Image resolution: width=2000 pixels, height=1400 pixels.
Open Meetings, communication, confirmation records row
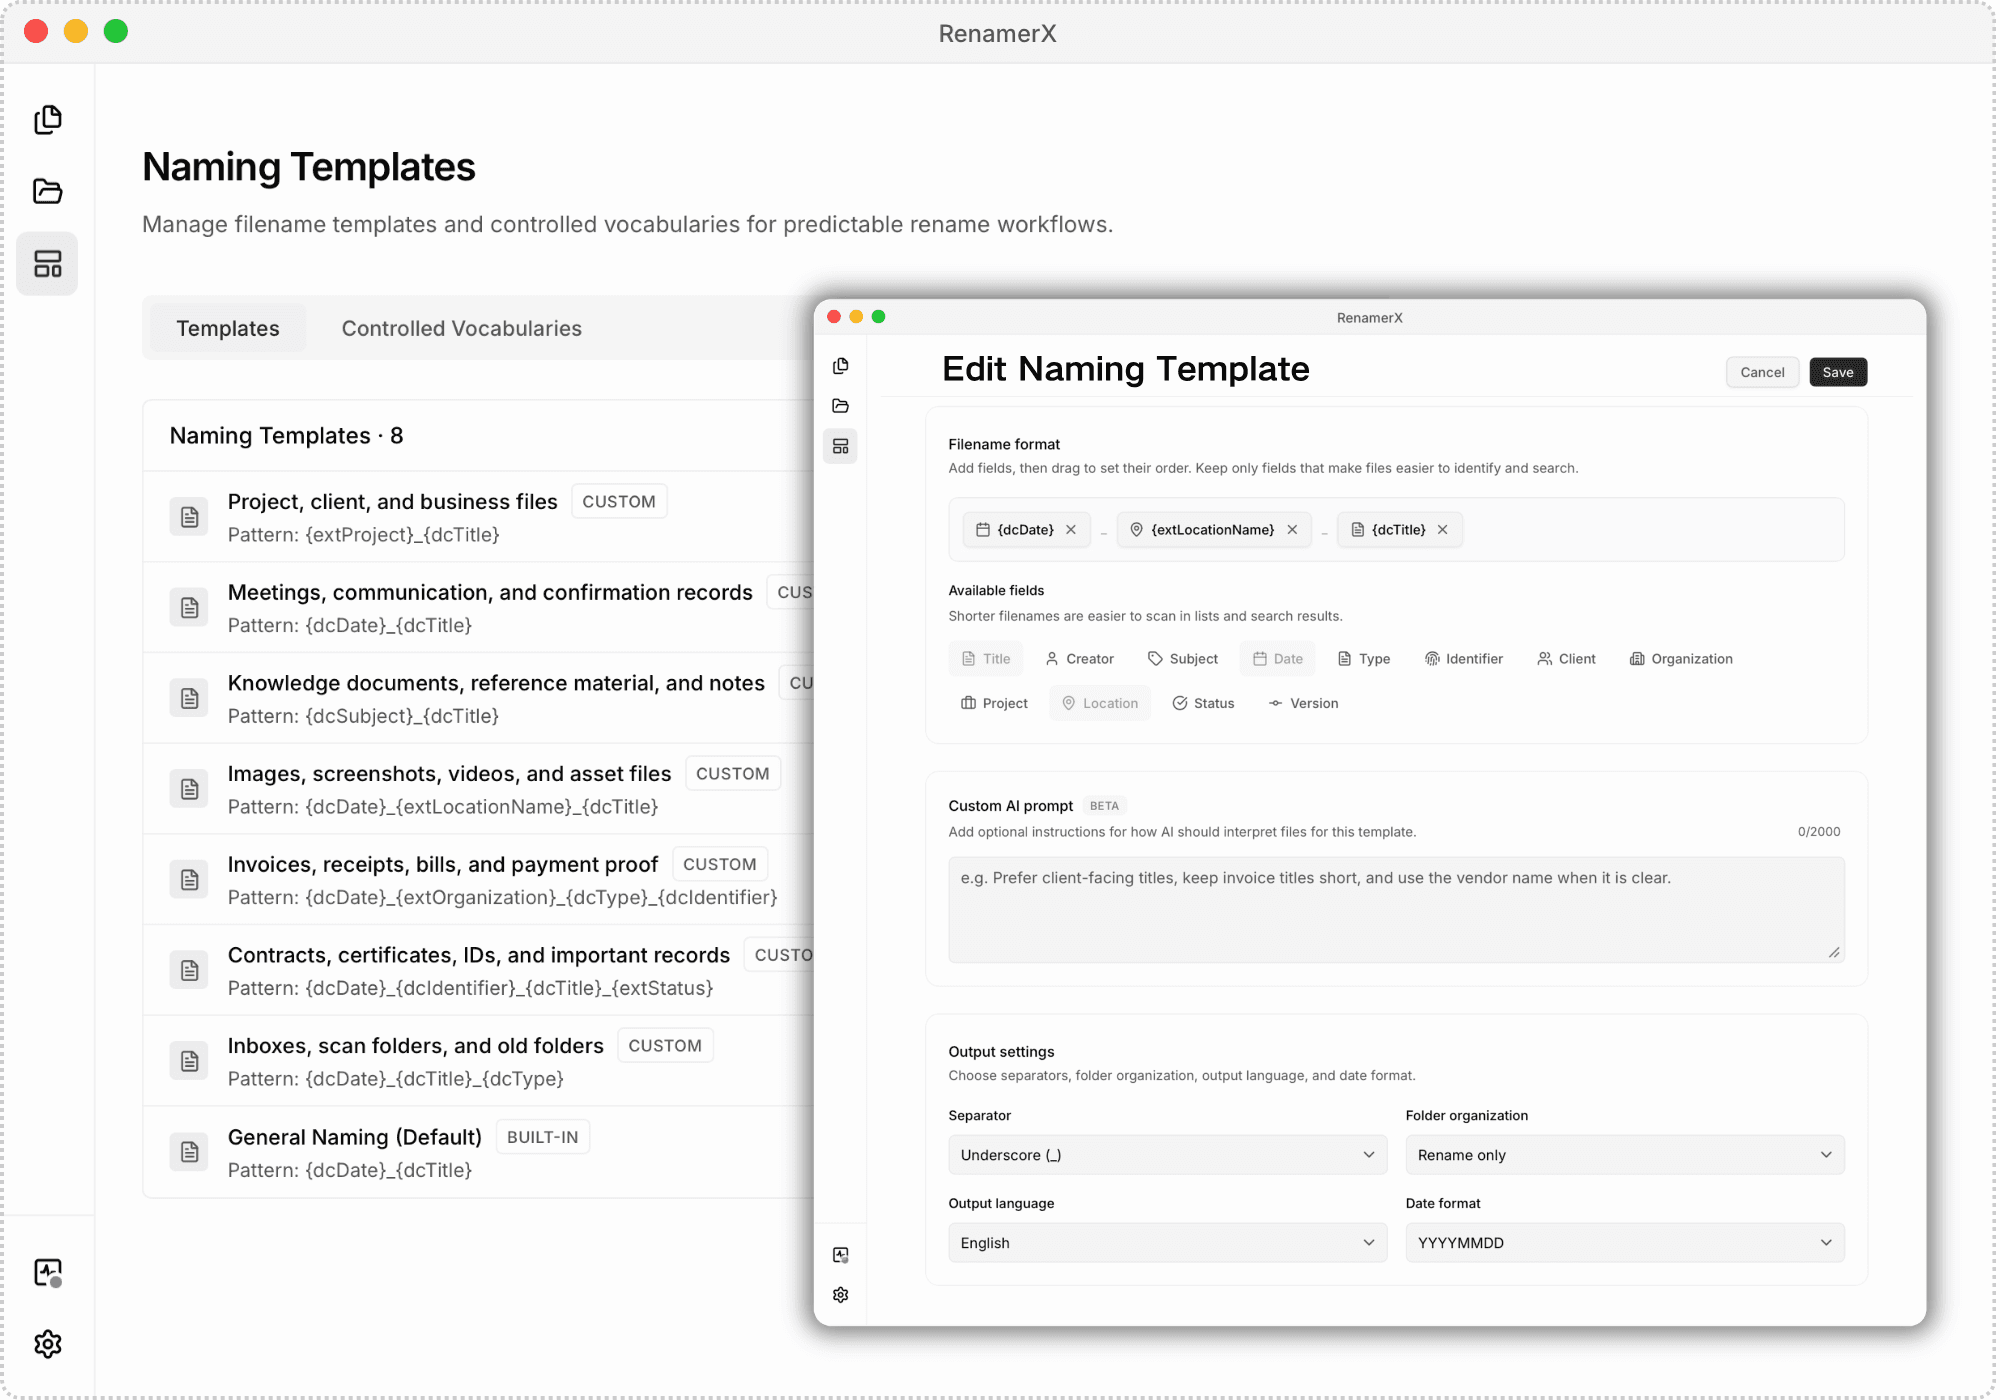pyautogui.click(x=480, y=608)
